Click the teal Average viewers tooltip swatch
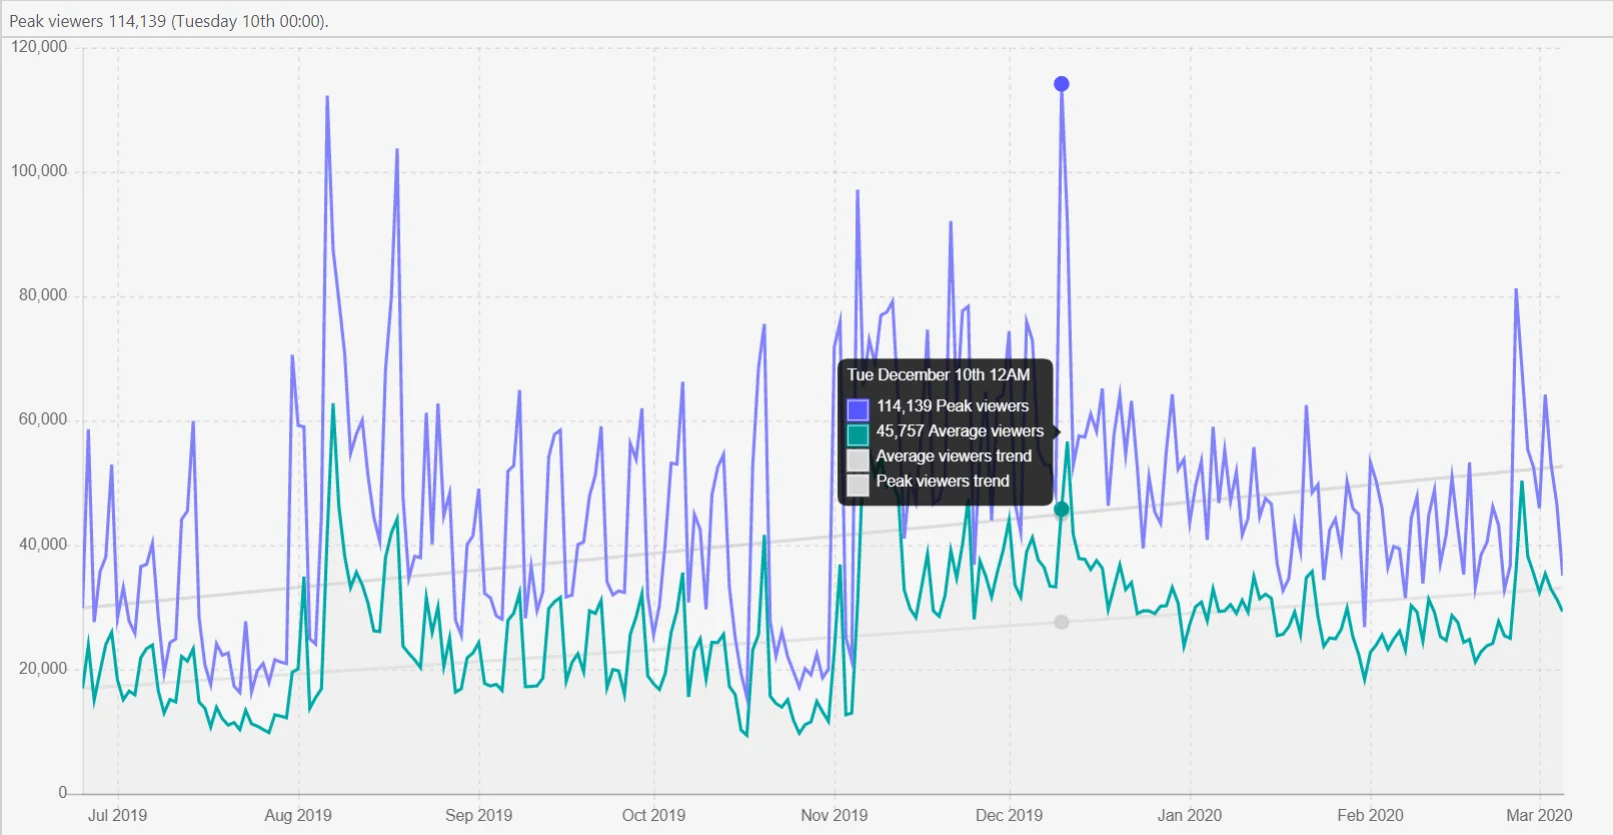 857,434
